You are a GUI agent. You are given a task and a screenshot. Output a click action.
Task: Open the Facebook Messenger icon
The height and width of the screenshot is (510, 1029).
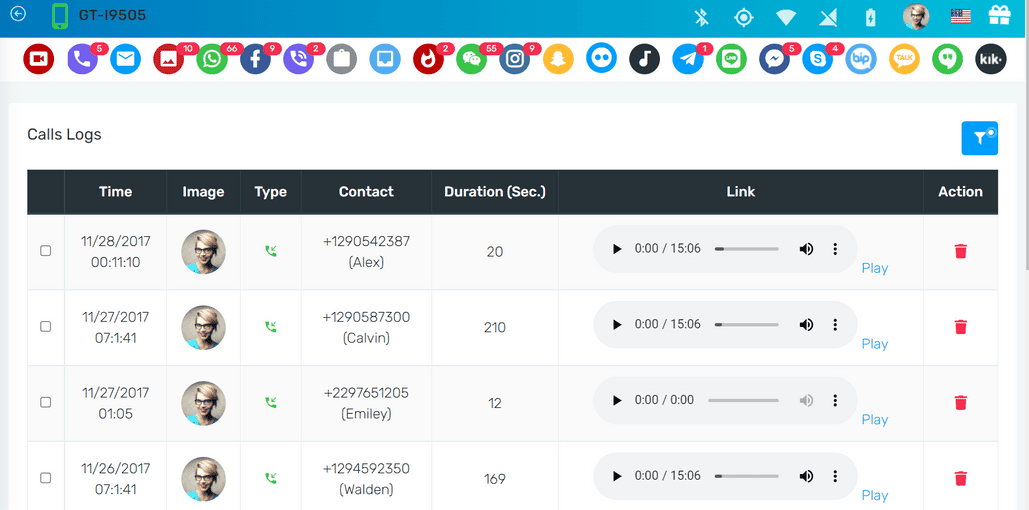774,59
